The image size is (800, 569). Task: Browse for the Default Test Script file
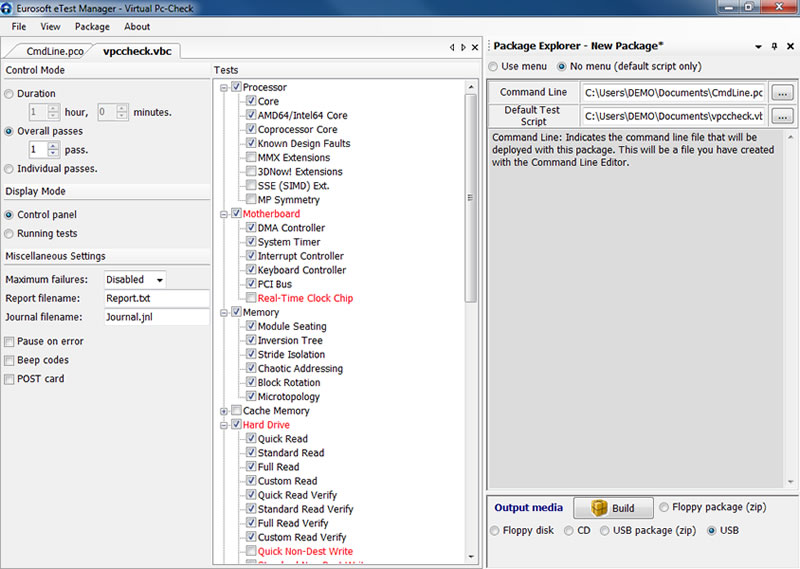pyautogui.click(x=783, y=116)
